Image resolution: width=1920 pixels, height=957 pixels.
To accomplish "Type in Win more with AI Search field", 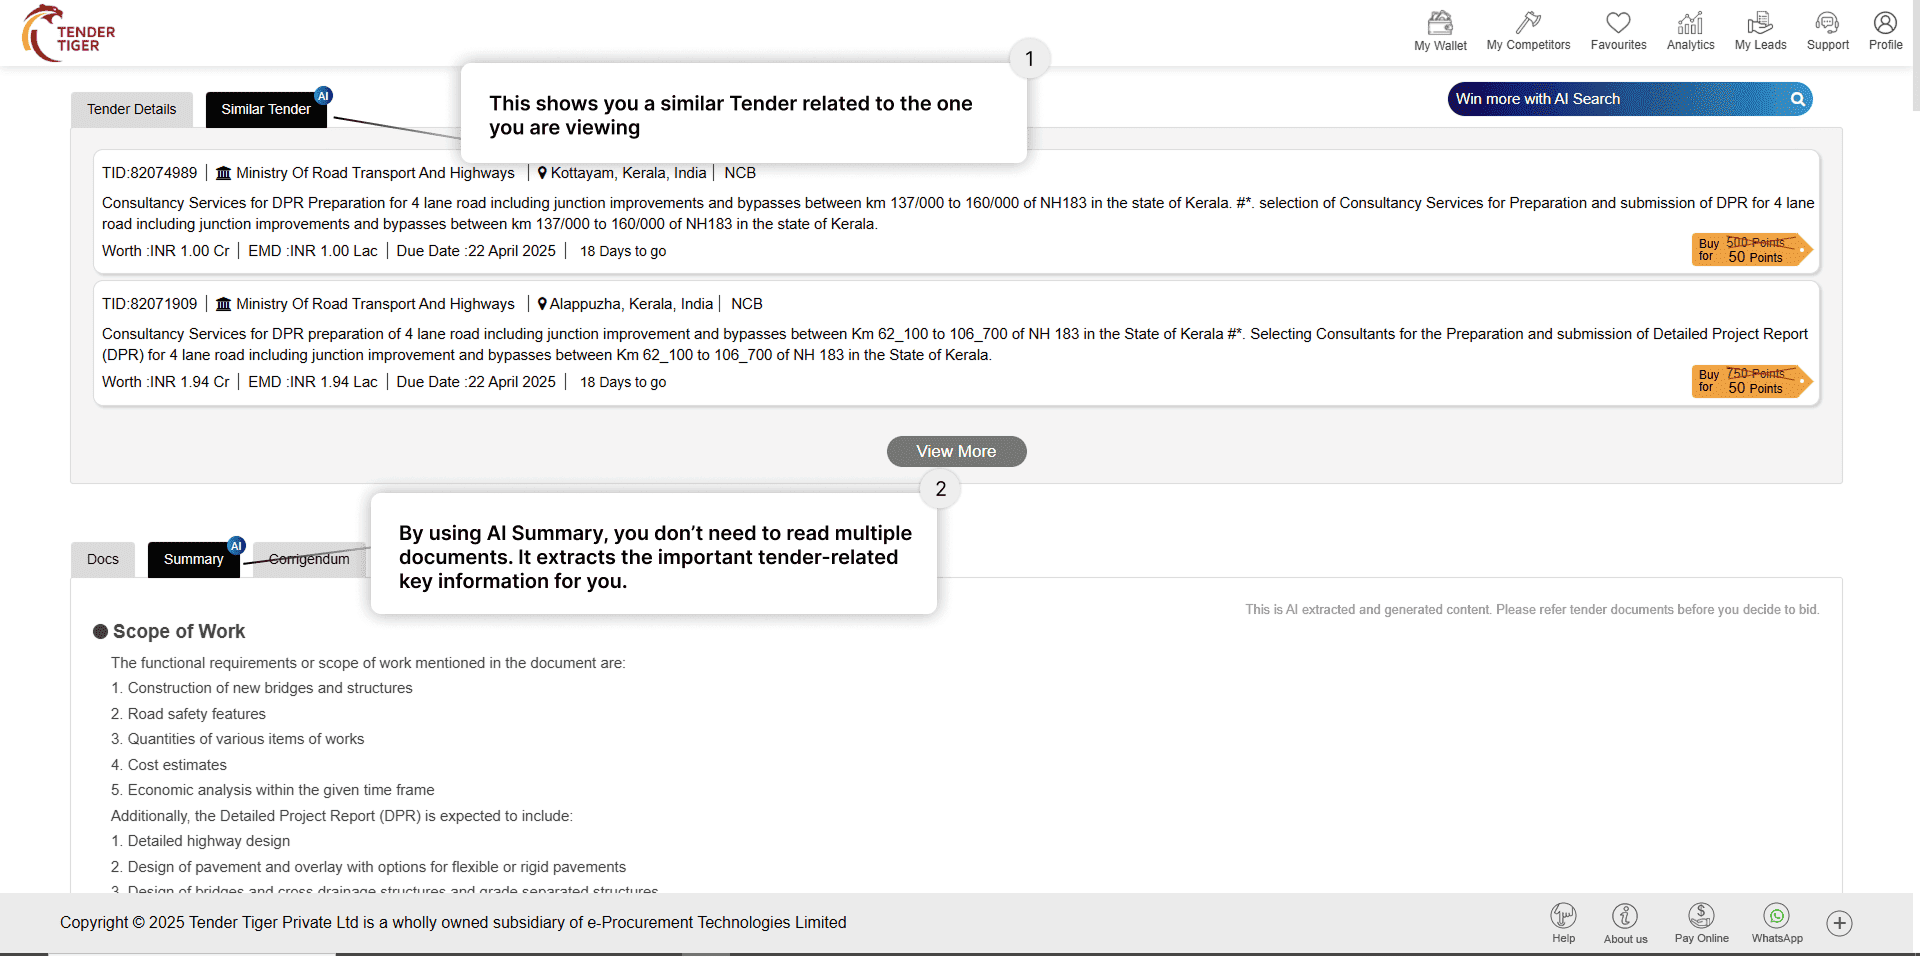I will pos(1610,99).
